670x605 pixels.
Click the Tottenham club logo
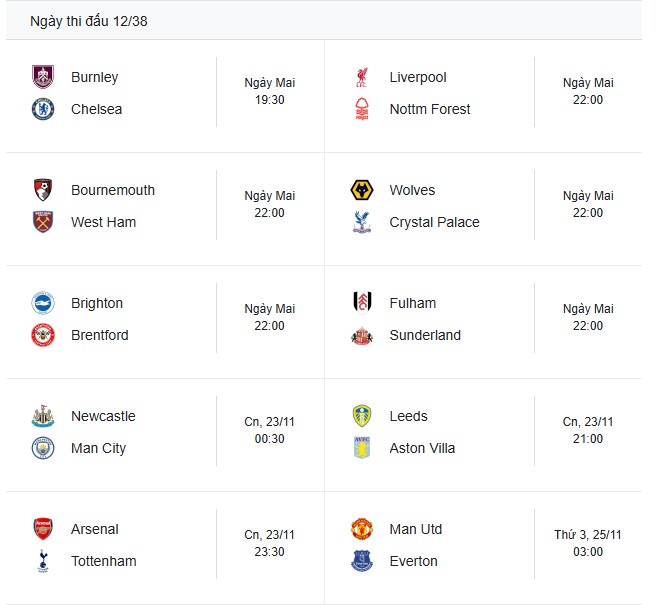[x=42, y=561]
